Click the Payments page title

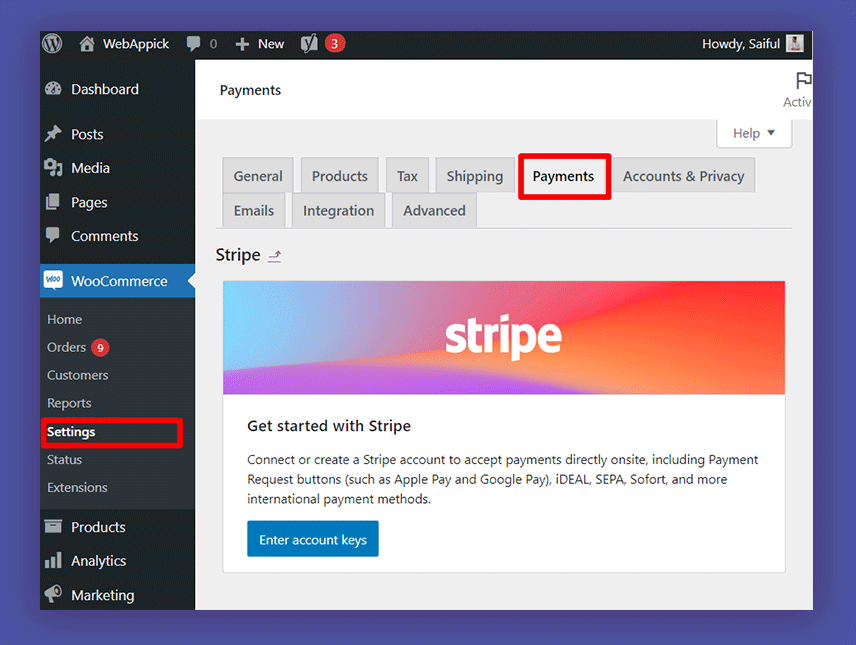(x=250, y=90)
